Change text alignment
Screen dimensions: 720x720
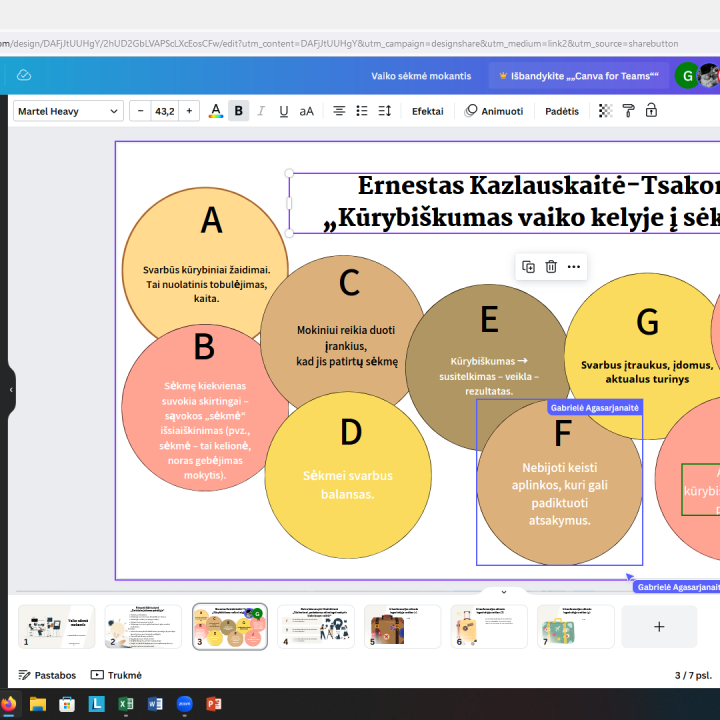pos(339,111)
